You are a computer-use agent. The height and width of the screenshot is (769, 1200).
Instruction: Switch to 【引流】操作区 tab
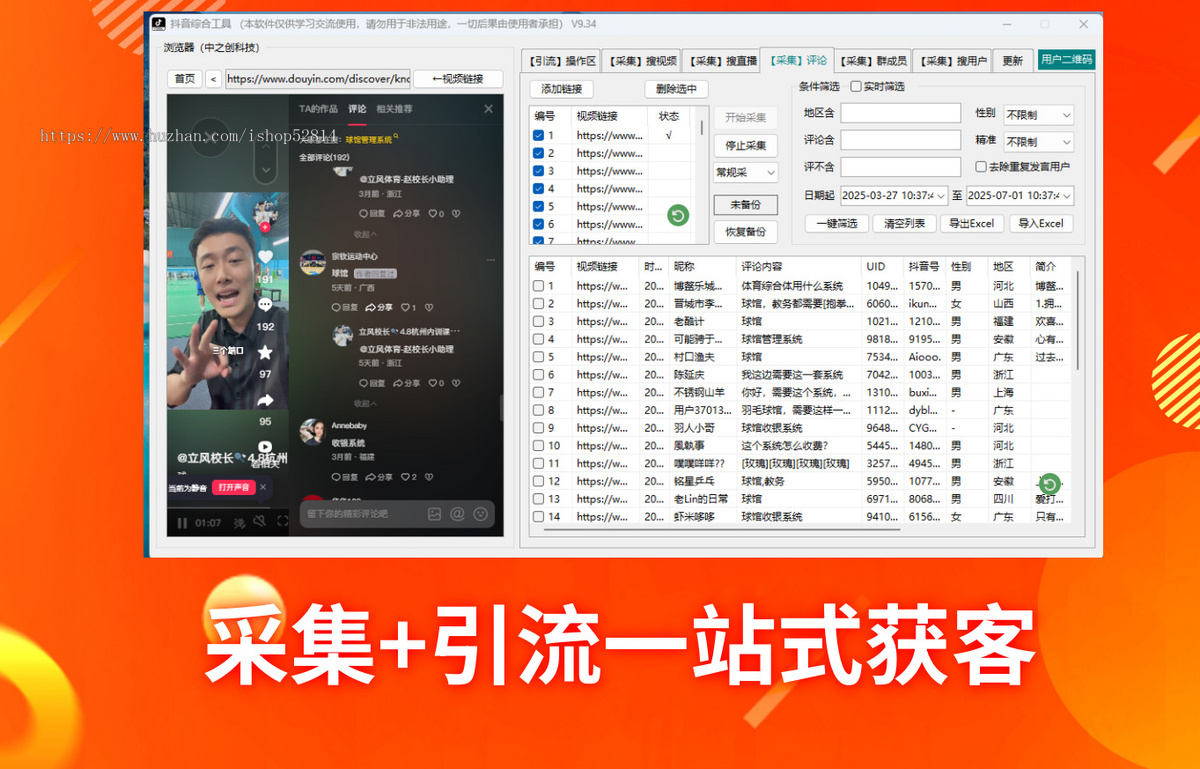click(563, 61)
